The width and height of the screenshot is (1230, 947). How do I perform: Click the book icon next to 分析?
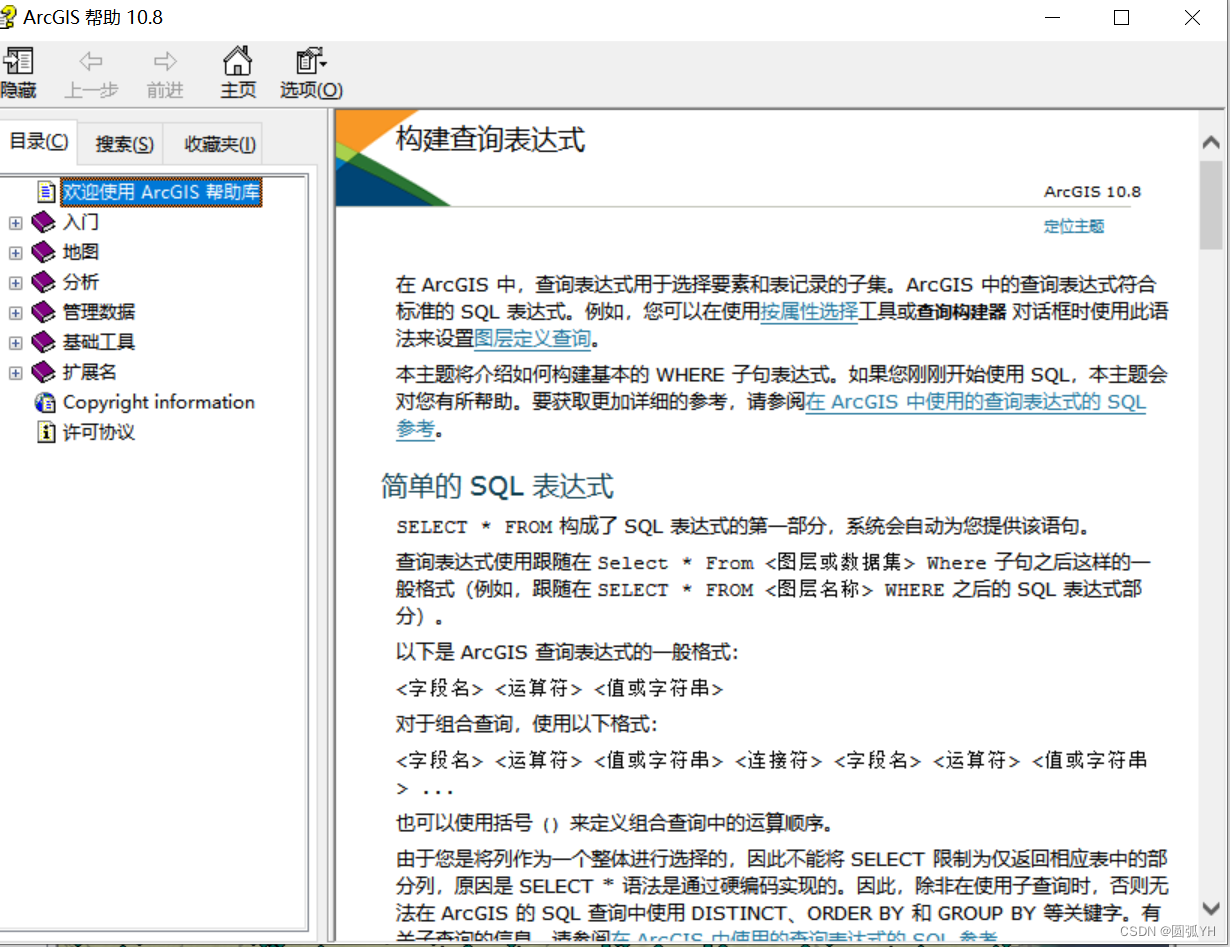point(43,282)
